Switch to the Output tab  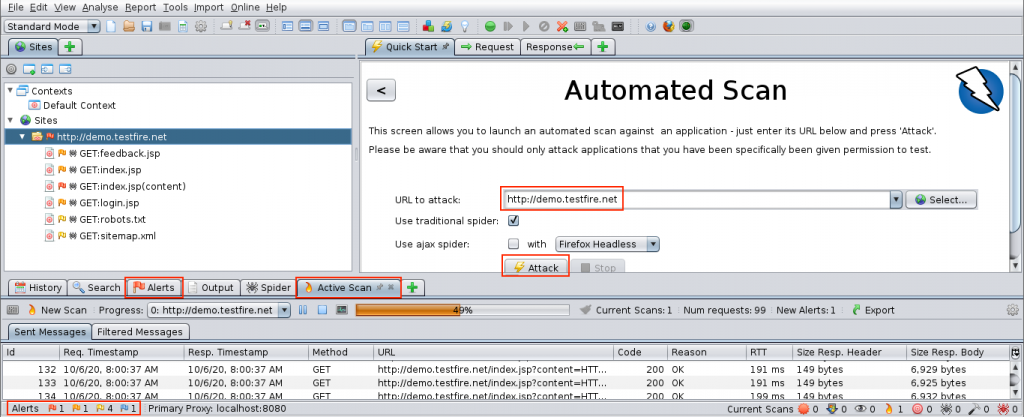[x=211, y=287]
